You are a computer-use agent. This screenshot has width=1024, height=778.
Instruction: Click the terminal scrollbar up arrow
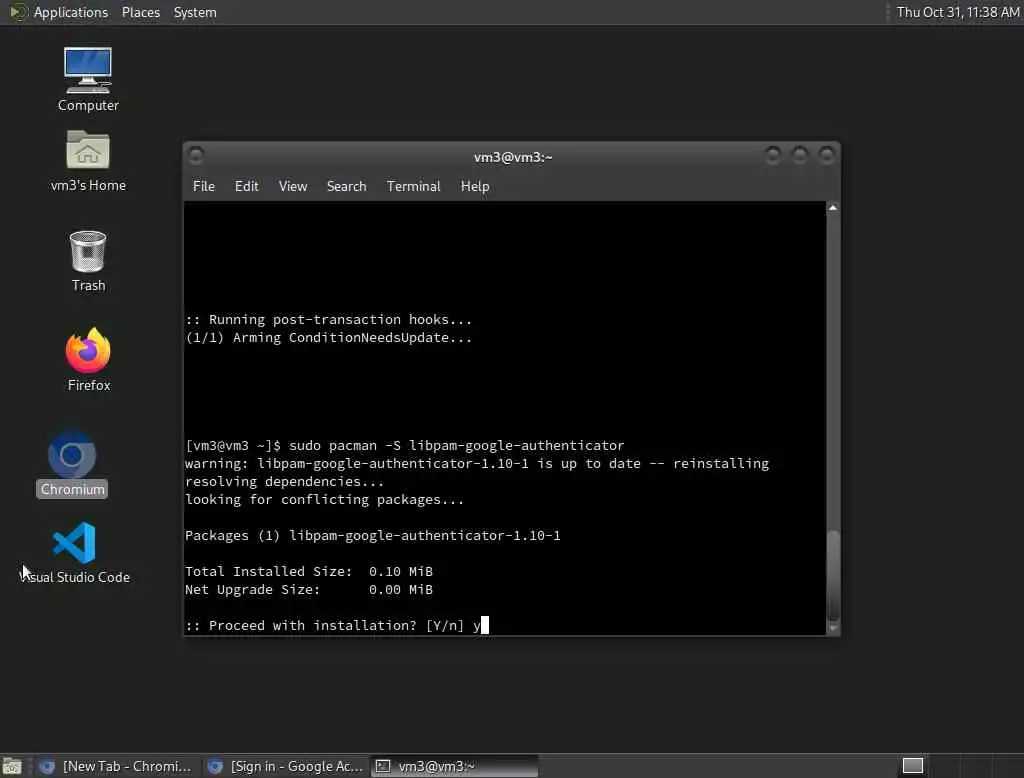point(833,208)
